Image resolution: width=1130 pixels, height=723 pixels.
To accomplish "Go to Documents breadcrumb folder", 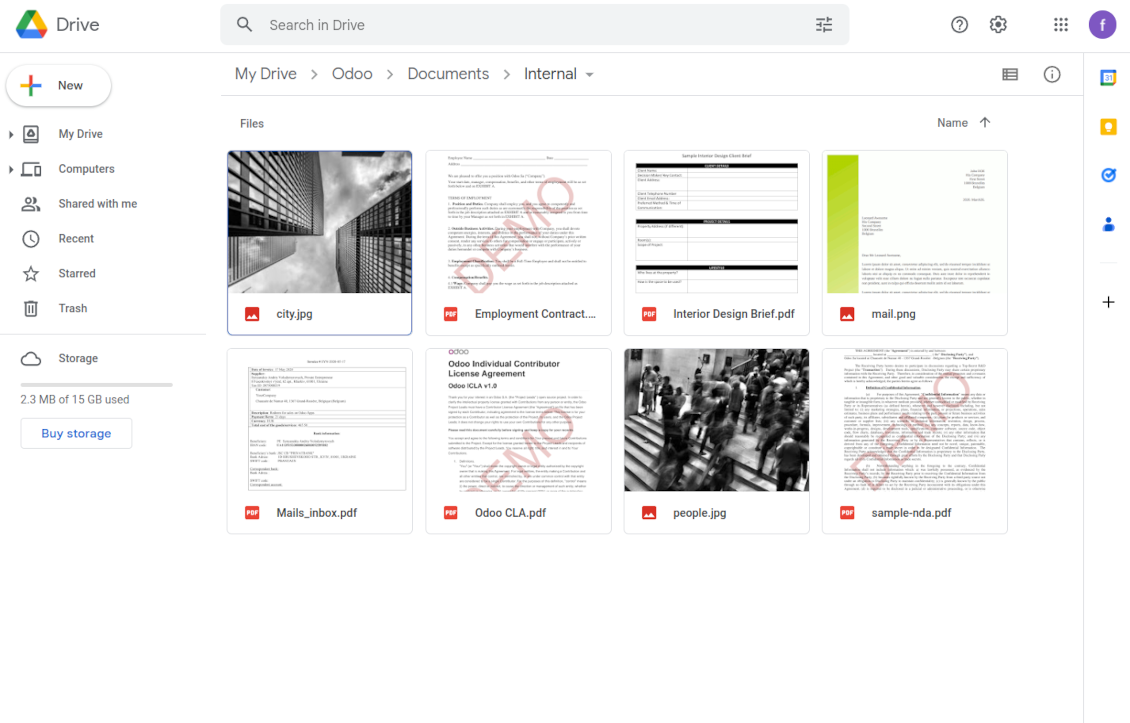I will click(x=448, y=74).
